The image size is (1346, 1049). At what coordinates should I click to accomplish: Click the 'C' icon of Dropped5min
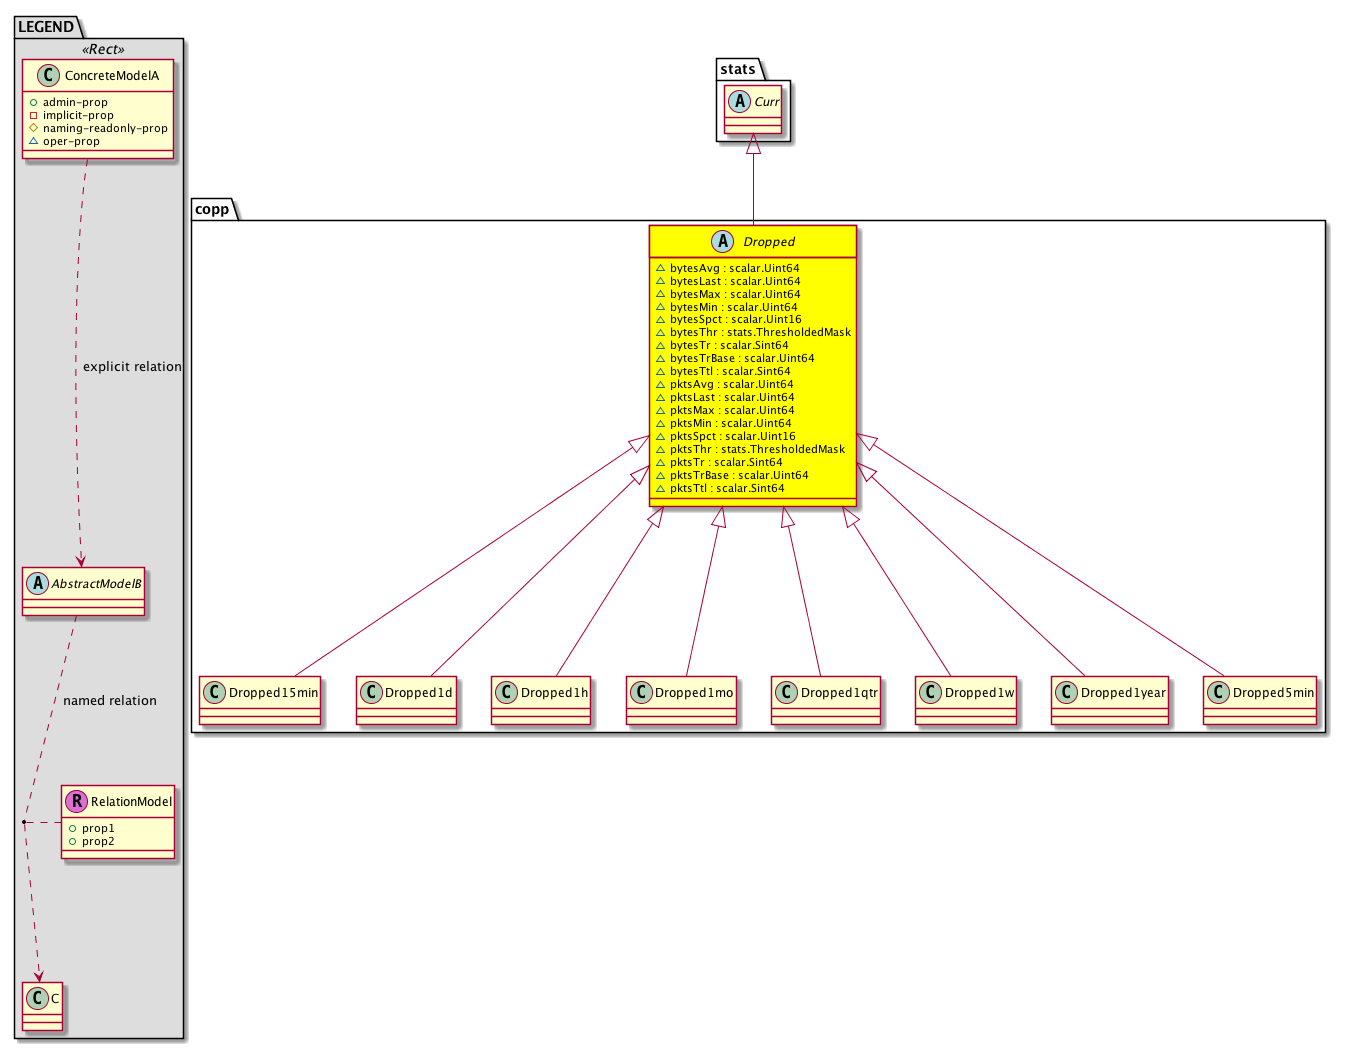coord(1218,693)
